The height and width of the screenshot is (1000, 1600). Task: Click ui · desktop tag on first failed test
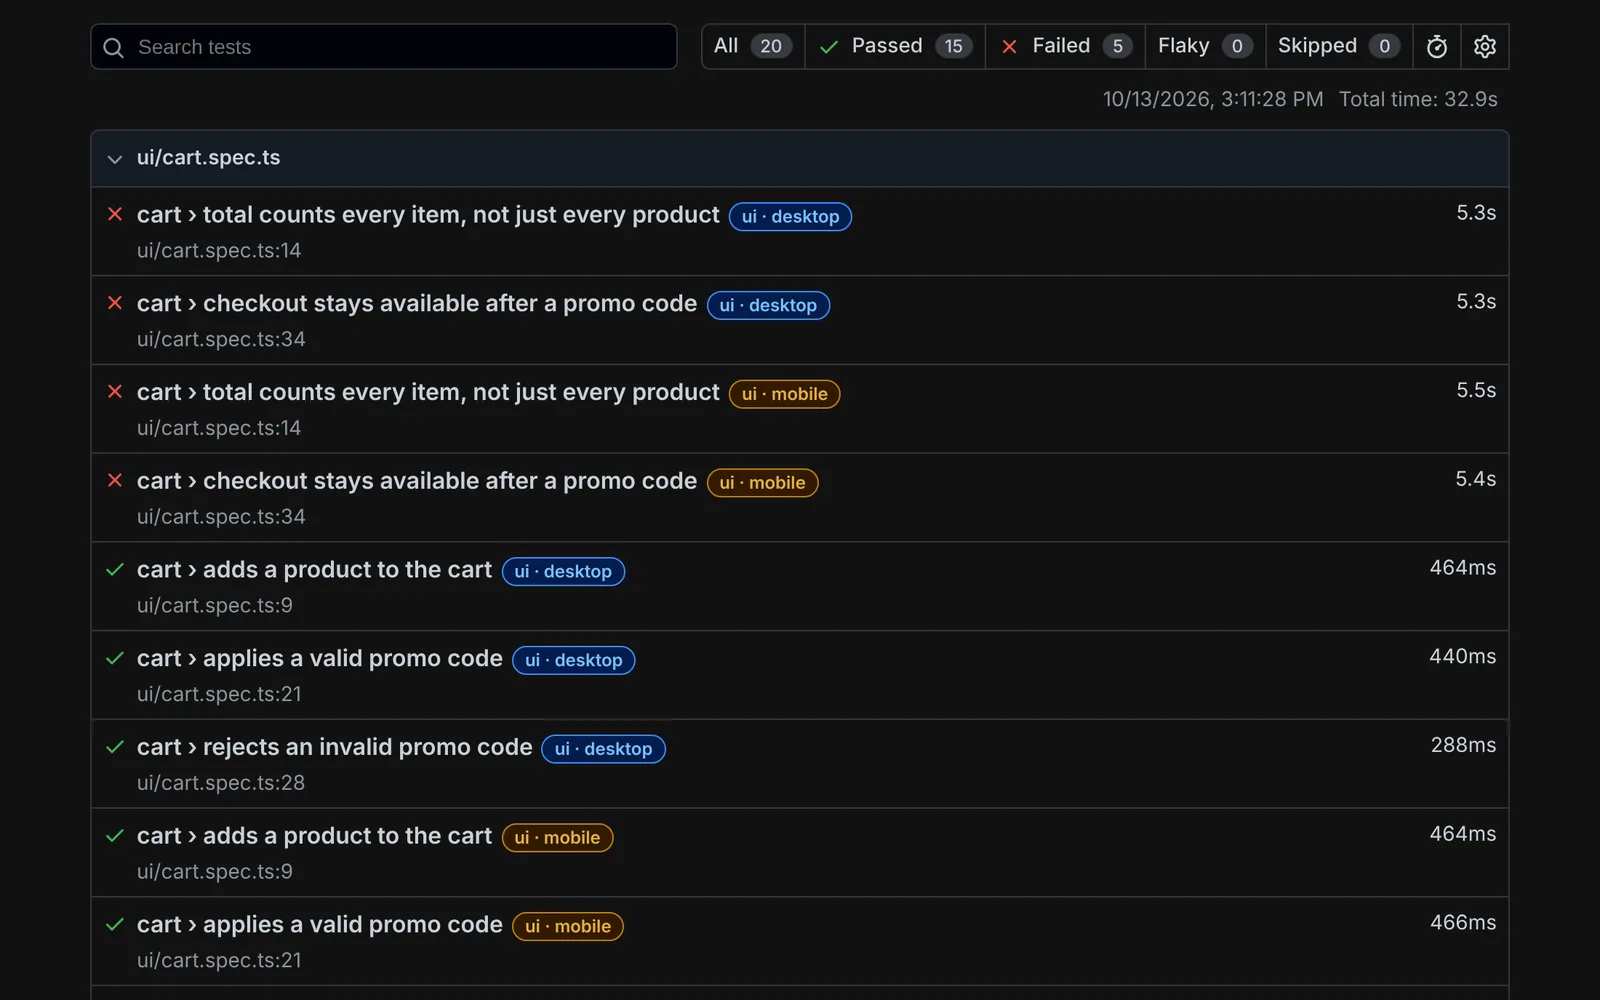coord(790,217)
